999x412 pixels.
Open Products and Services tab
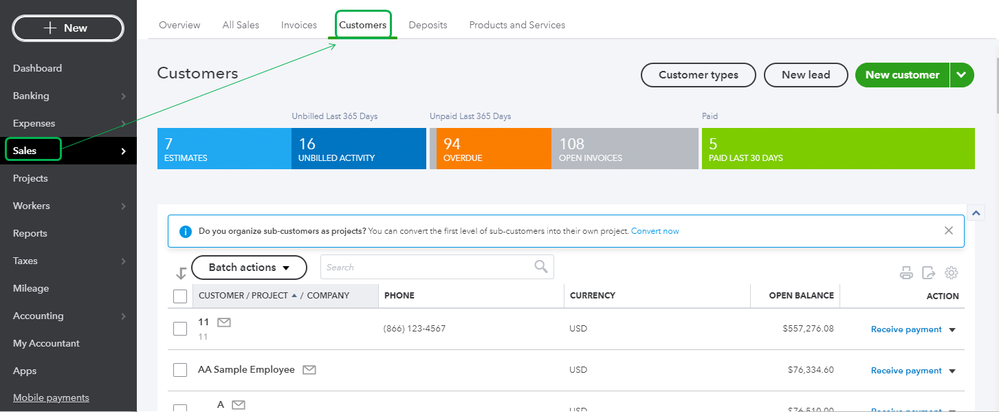[x=517, y=25]
